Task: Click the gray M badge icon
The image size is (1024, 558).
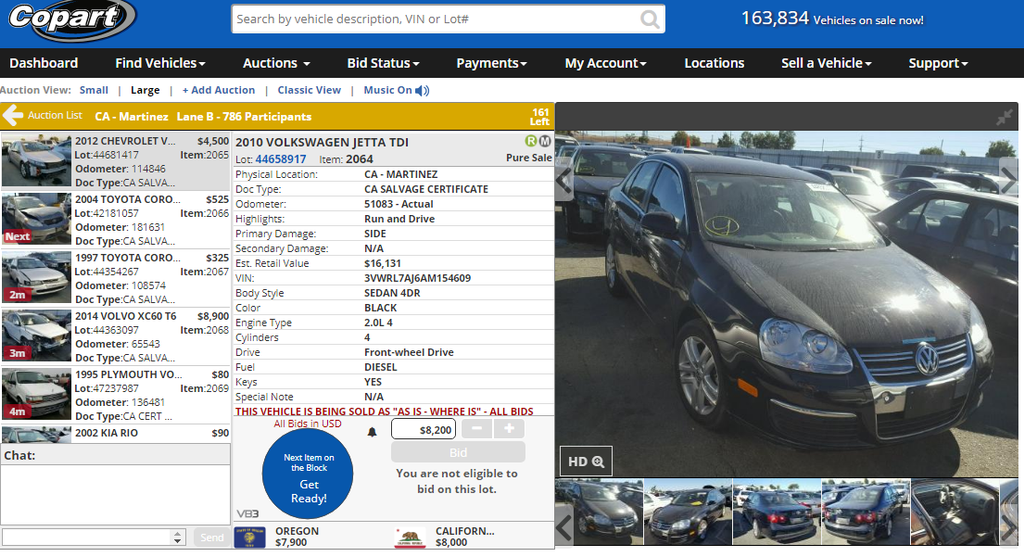Action: 545,140
